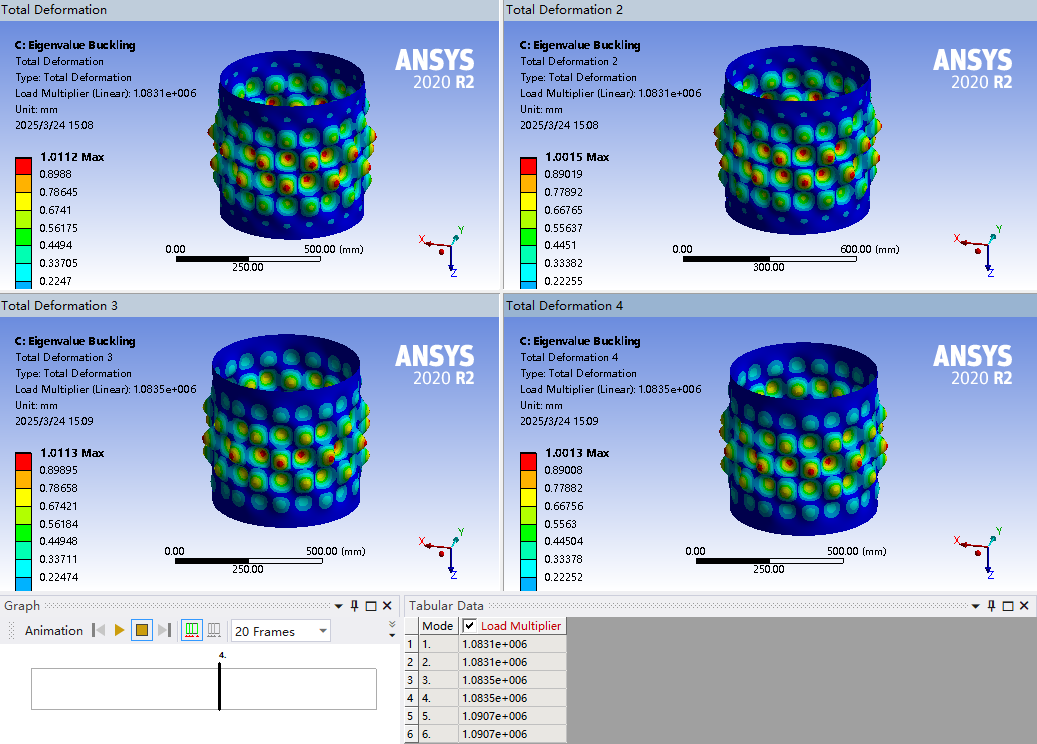Select result sets animation mode
Screen dimensions: 1037x744
click(x=214, y=630)
